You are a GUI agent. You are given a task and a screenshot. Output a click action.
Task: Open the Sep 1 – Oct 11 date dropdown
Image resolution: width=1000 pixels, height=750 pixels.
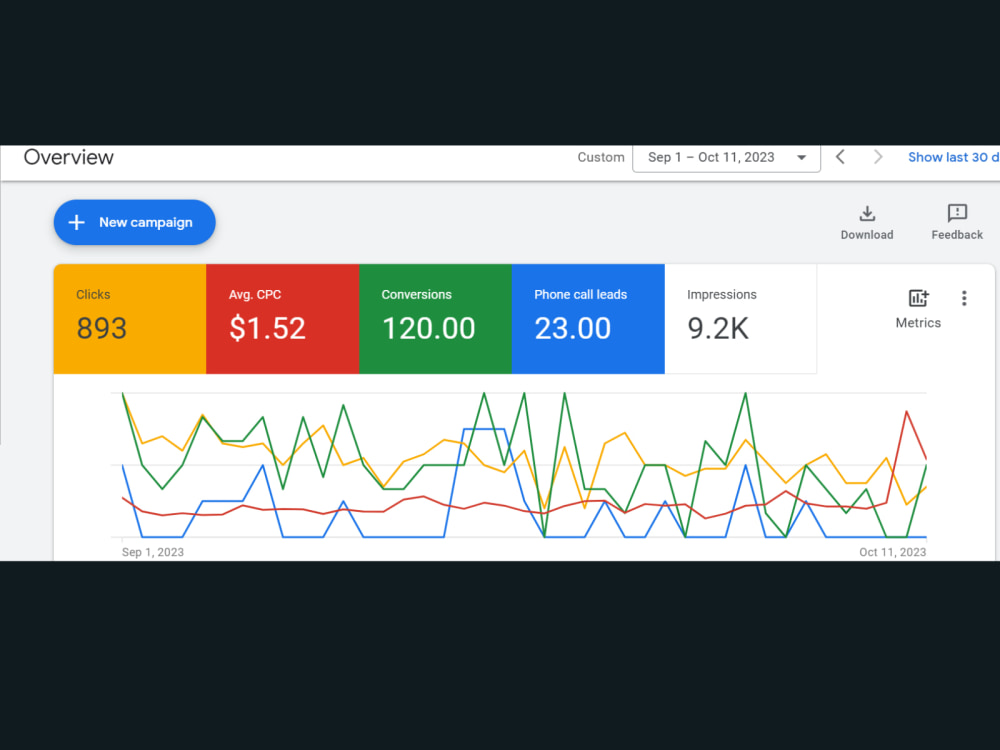(726, 158)
